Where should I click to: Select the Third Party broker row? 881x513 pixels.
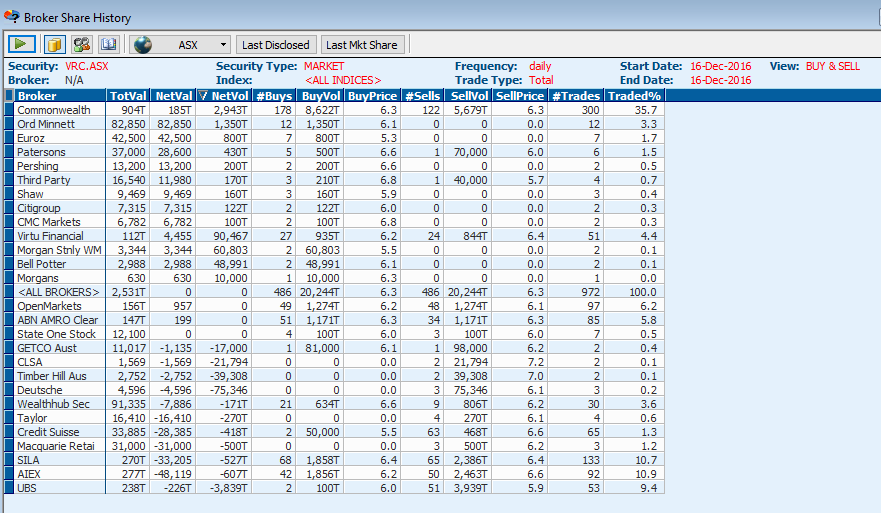tap(335, 180)
